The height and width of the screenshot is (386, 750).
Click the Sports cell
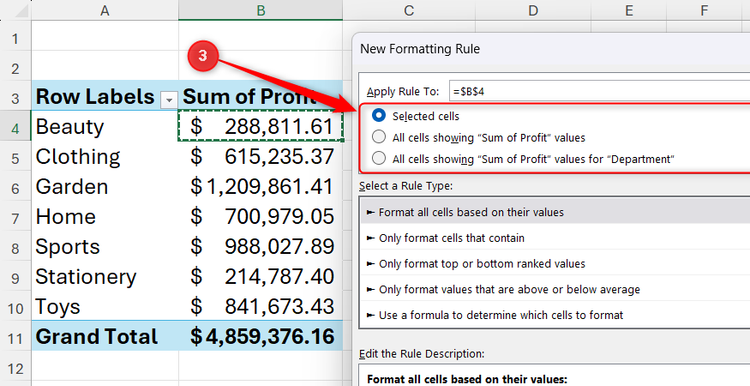click(x=105, y=247)
